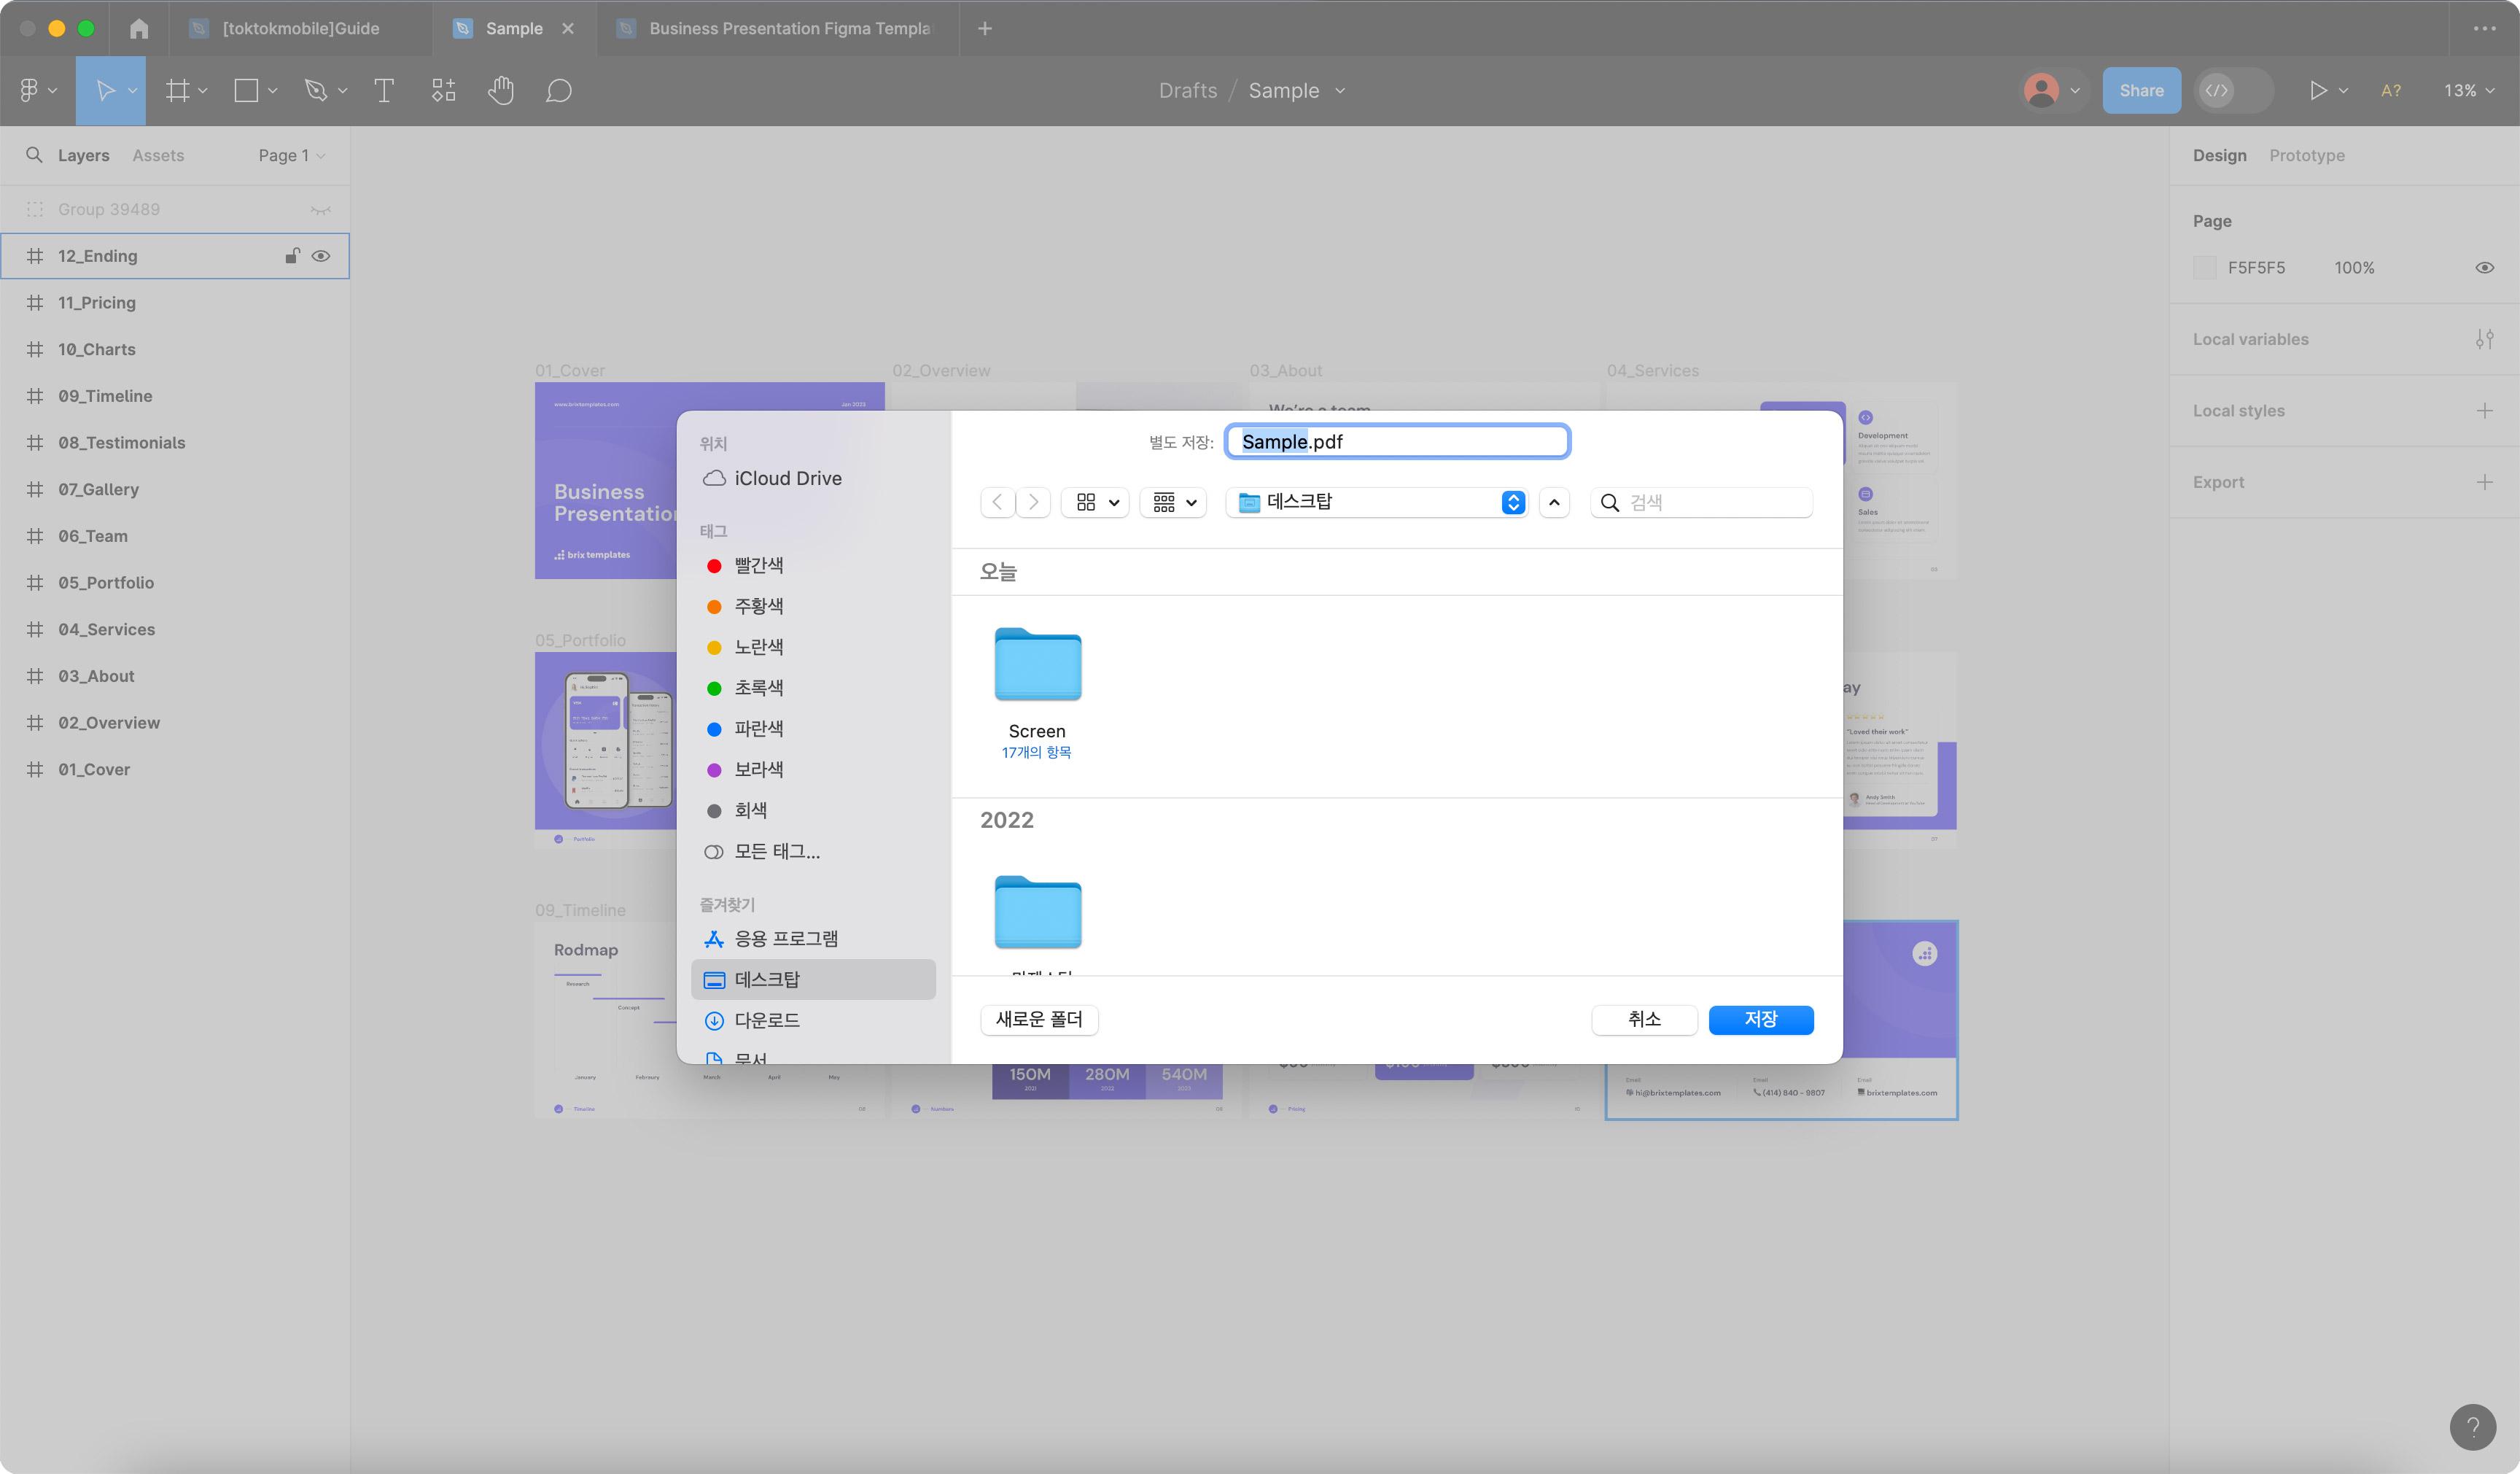Go to Figma home icon

(139, 29)
